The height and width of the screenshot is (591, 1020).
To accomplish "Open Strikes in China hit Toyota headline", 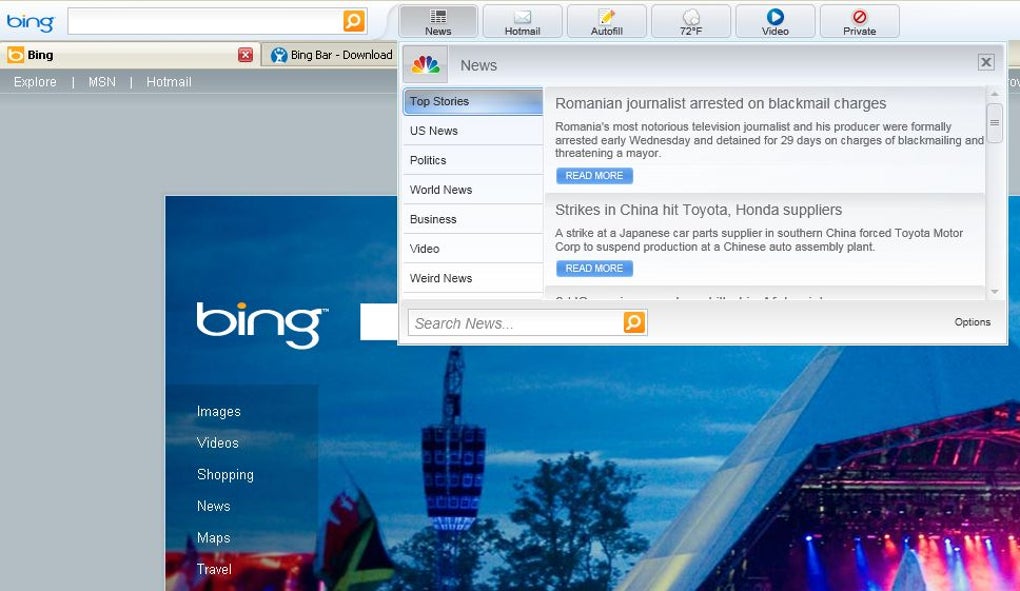I will click(x=698, y=210).
